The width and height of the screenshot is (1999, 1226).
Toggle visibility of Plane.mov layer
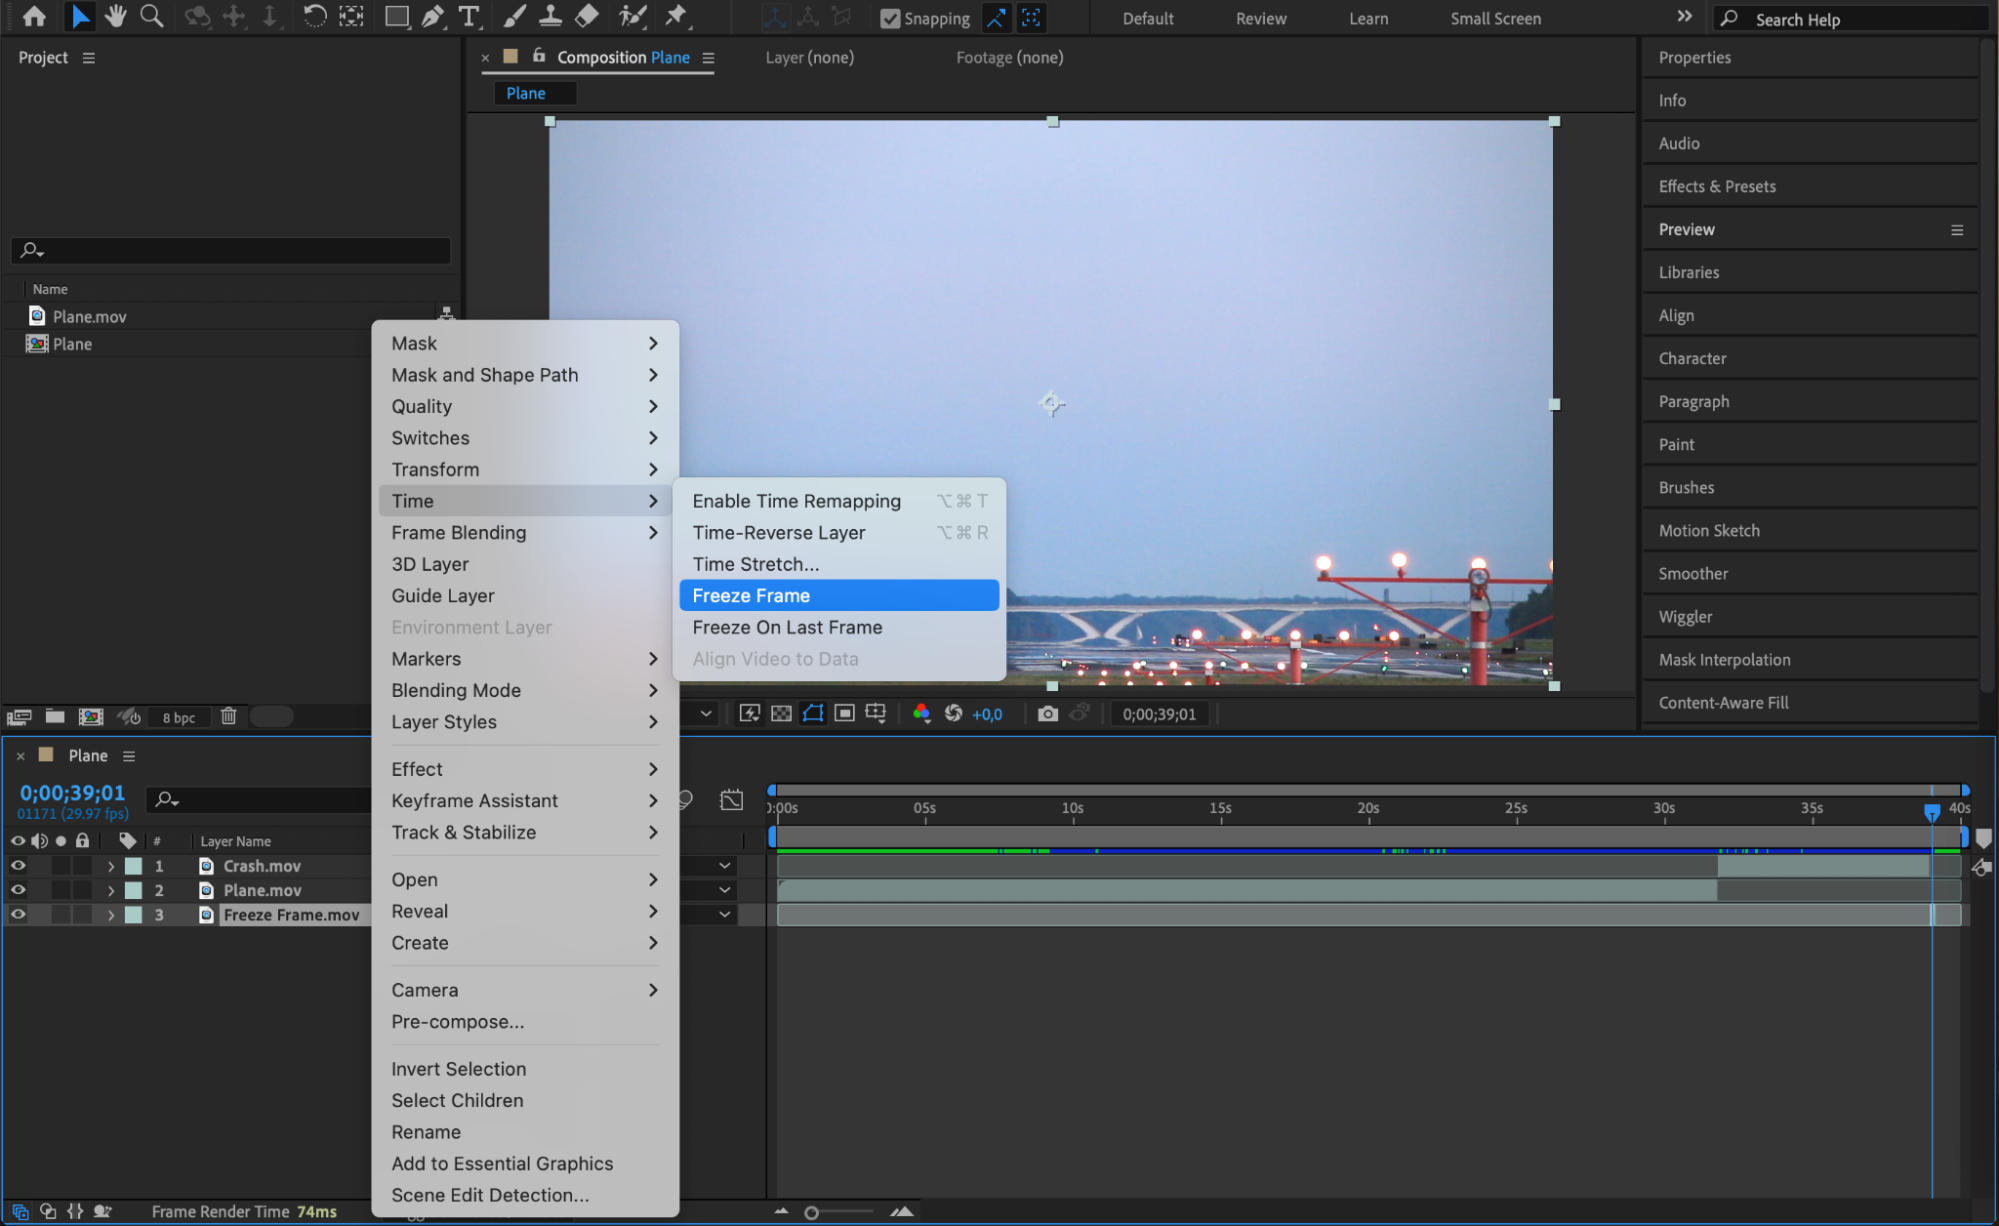tap(18, 890)
